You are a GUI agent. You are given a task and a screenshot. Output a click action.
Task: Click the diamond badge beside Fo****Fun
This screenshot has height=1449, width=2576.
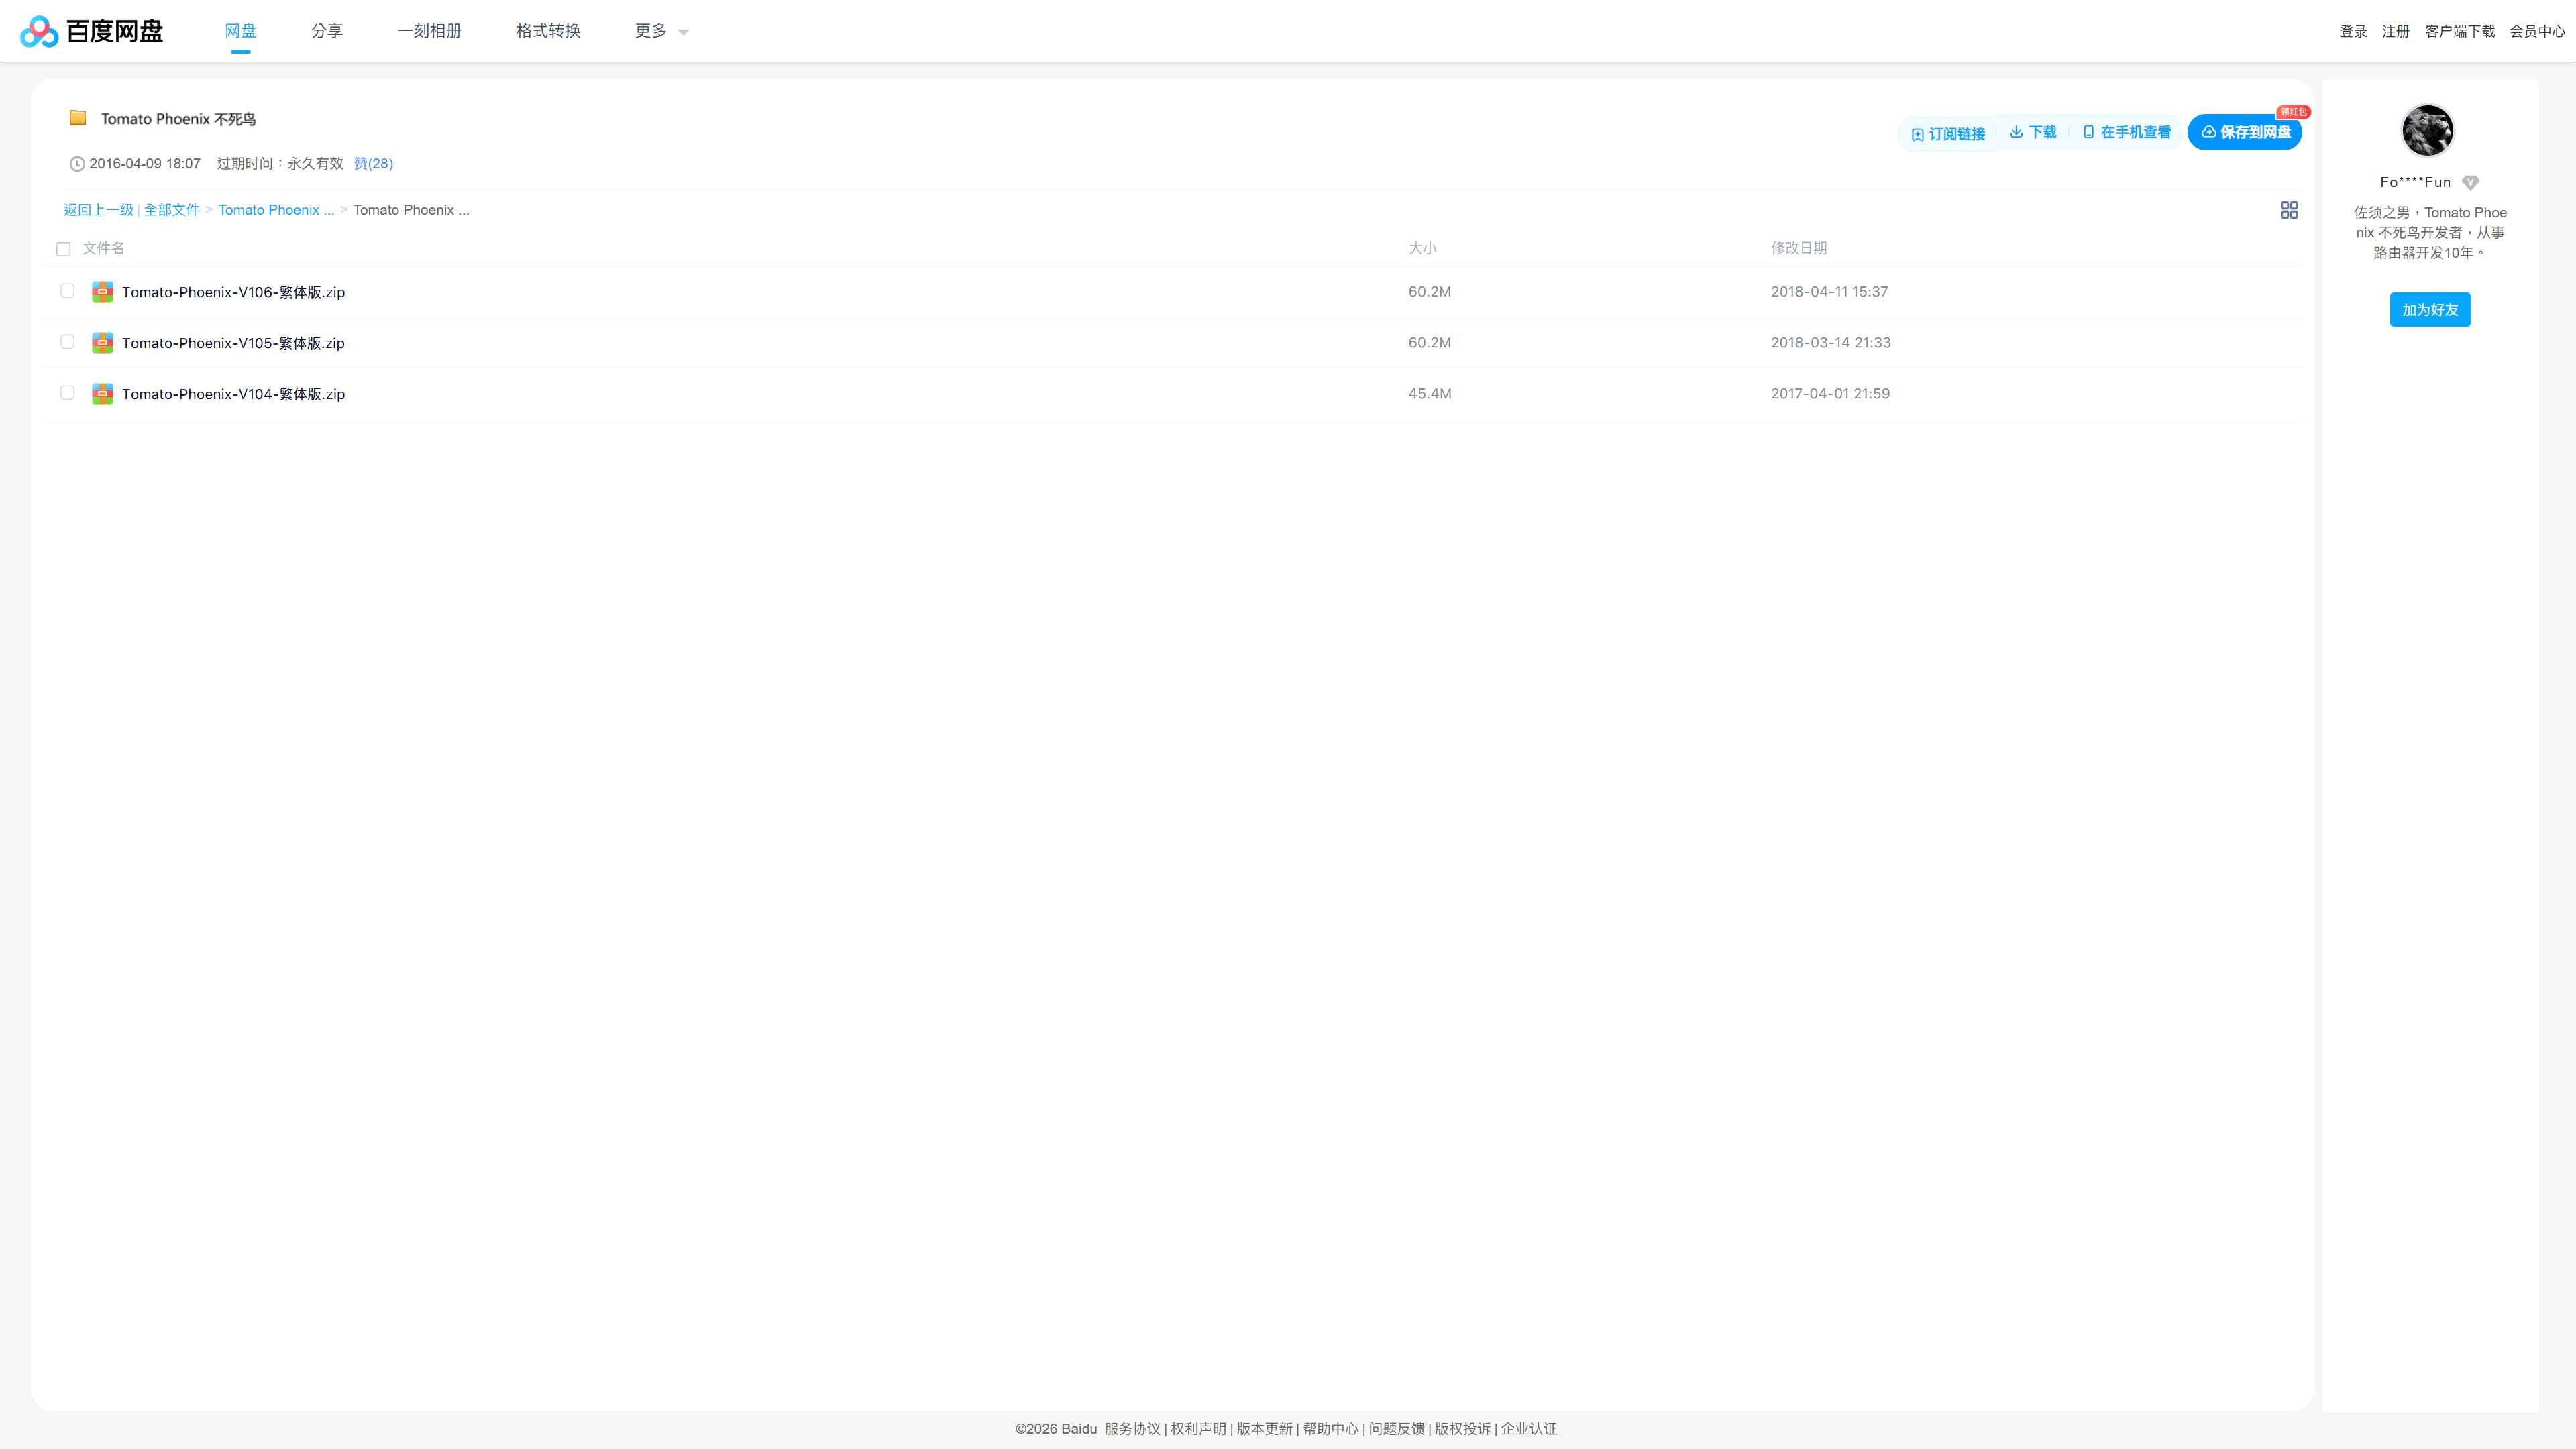[2470, 182]
